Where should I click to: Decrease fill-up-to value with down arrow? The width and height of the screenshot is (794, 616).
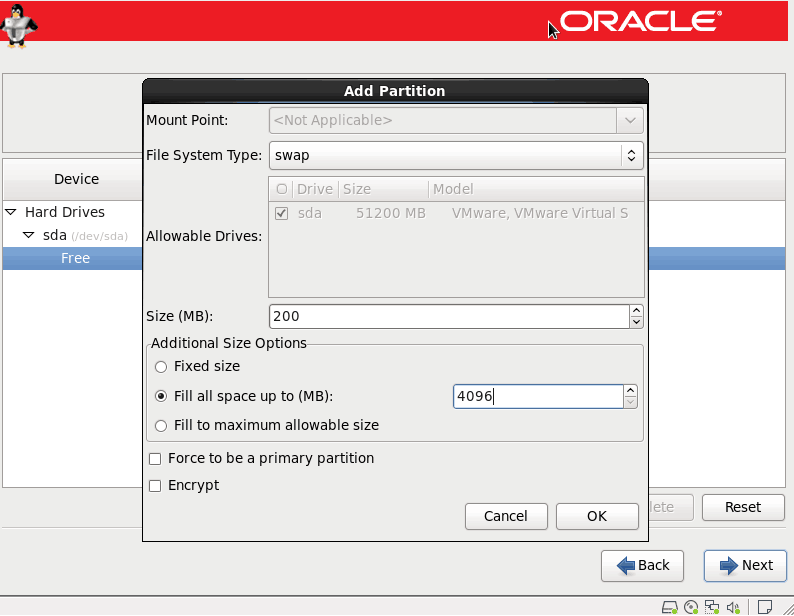point(630,402)
